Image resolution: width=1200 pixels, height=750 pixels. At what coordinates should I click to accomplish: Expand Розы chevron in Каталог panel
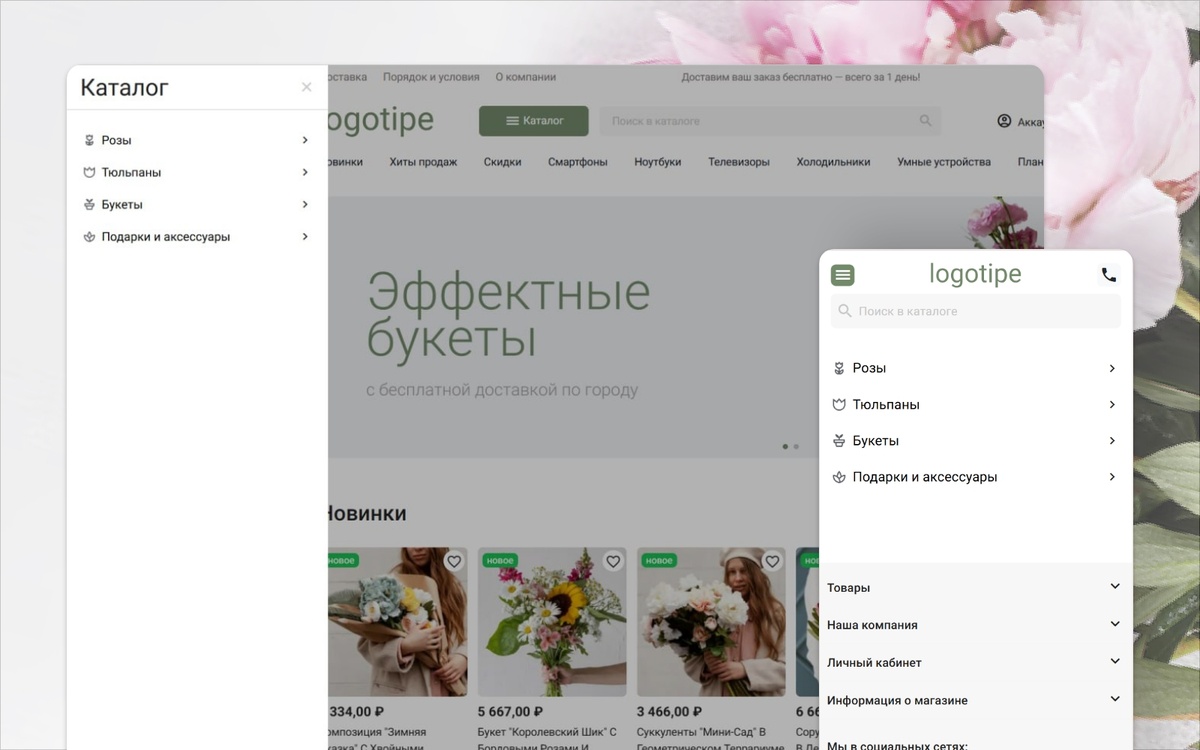(x=305, y=140)
